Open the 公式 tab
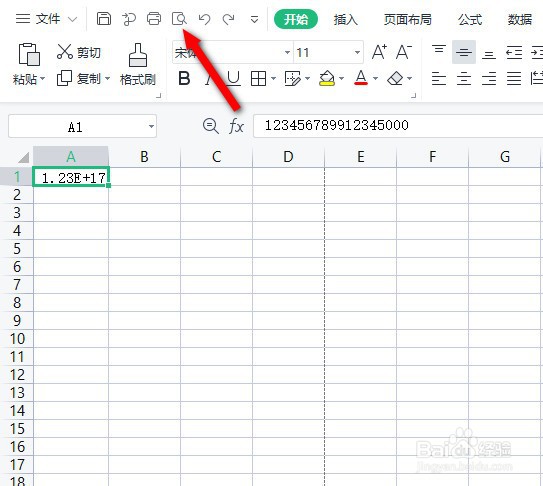543x486 pixels. click(x=470, y=19)
